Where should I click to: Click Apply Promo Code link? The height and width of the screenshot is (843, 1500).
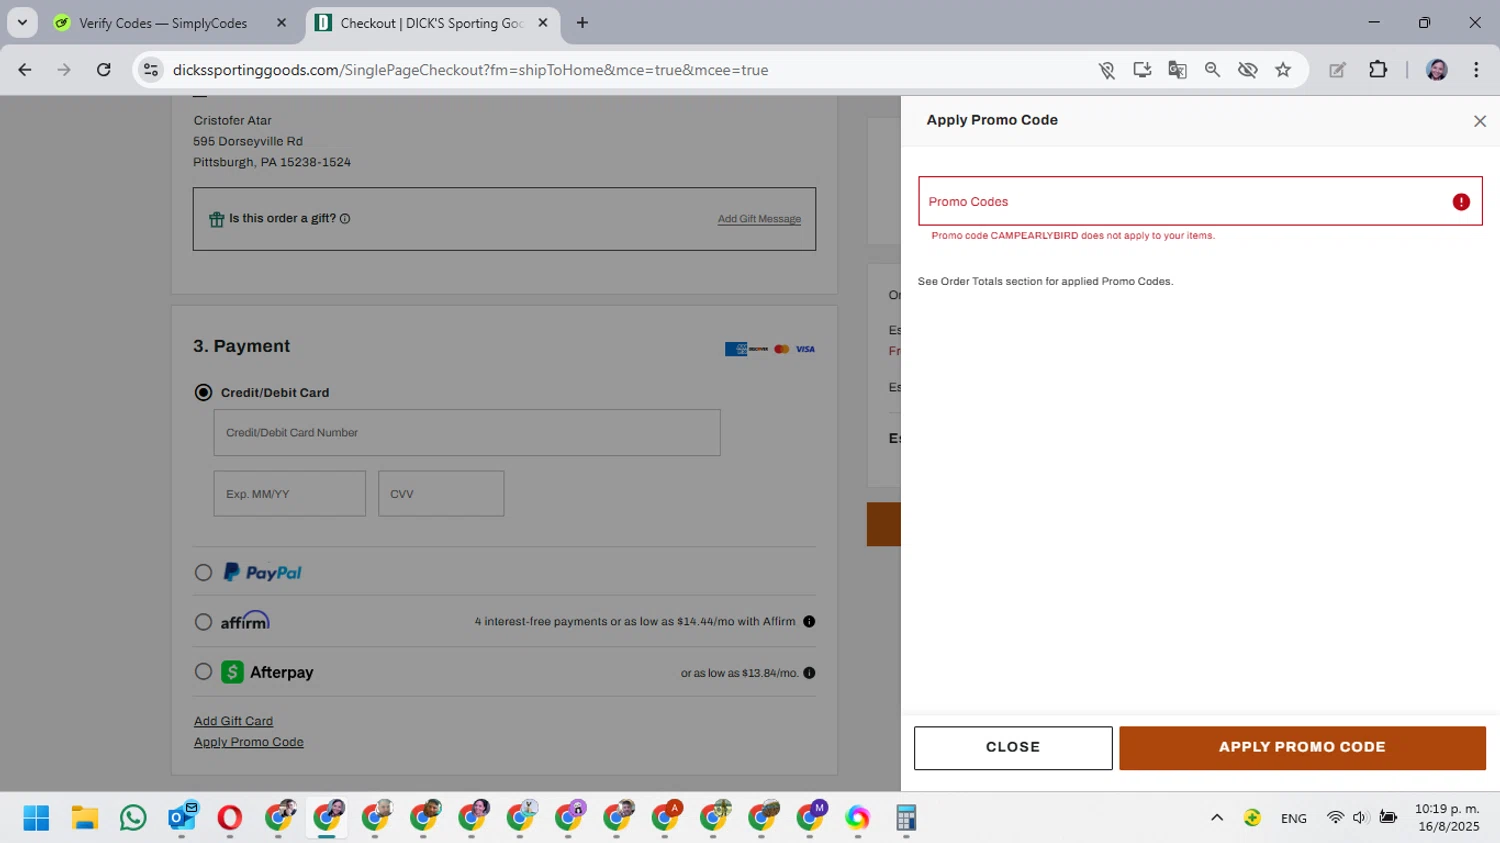pyautogui.click(x=248, y=742)
